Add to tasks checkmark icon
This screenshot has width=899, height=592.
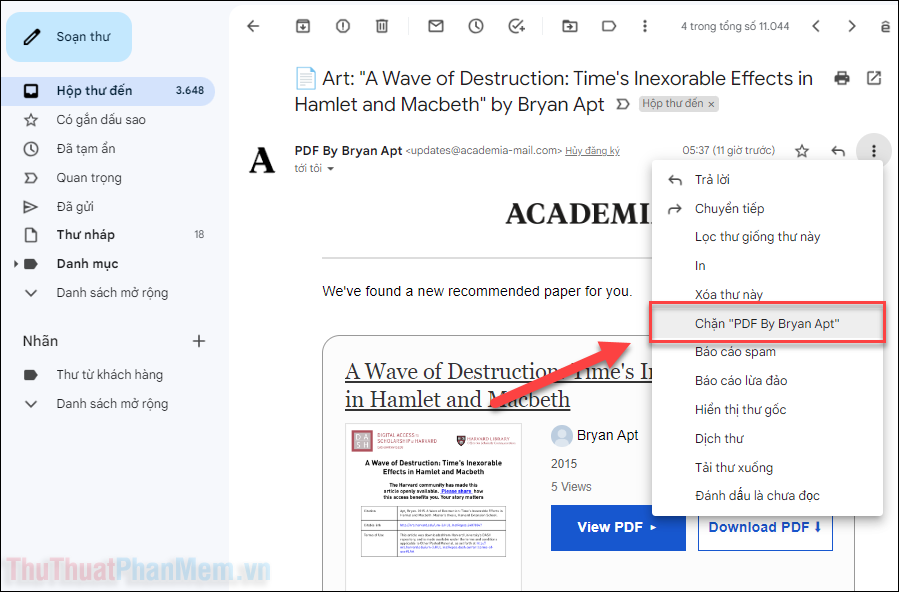[517, 26]
